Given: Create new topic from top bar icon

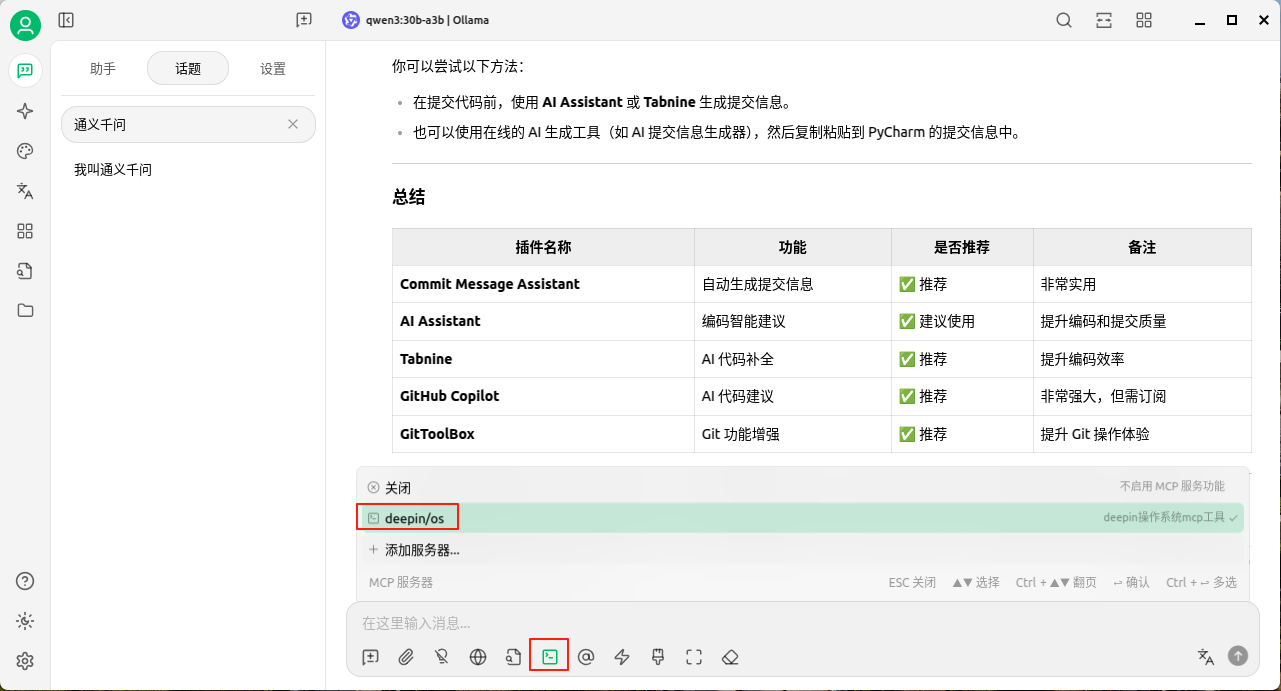Looking at the screenshot, I should pyautogui.click(x=304, y=20).
